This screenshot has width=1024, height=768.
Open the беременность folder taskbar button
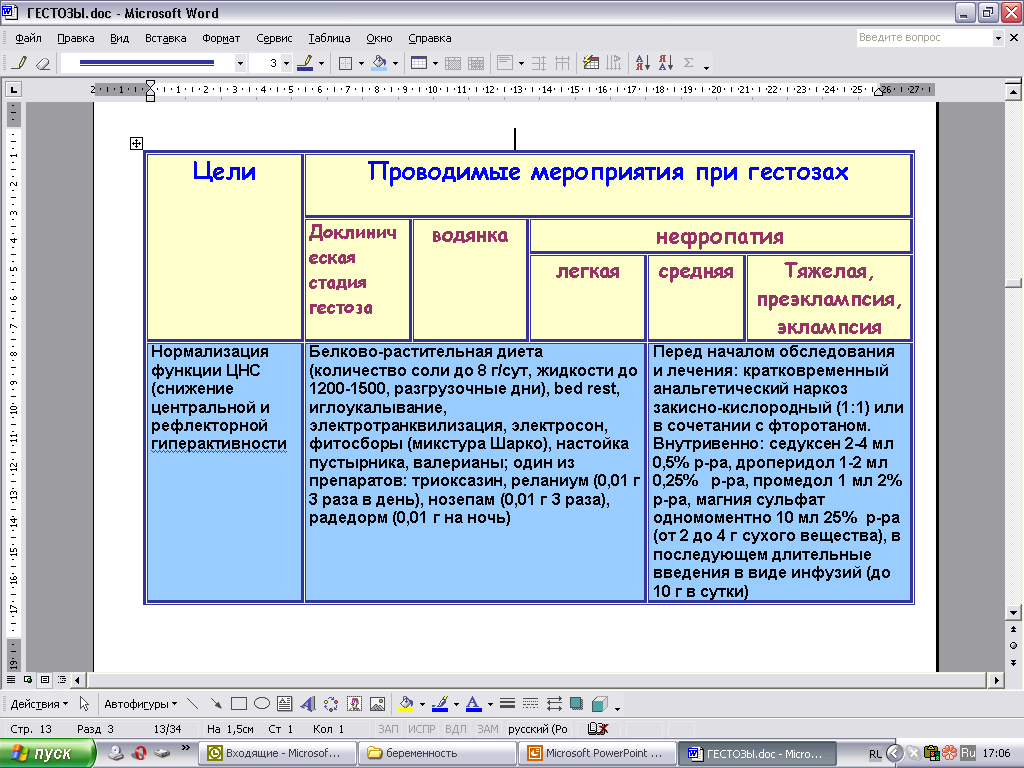(x=438, y=753)
